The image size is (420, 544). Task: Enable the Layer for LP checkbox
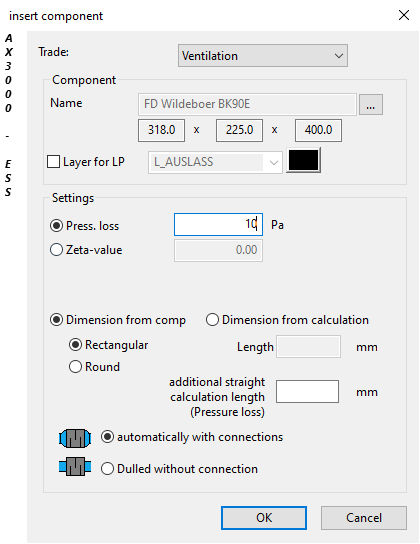pyautogui.click(x=53, y=162)
